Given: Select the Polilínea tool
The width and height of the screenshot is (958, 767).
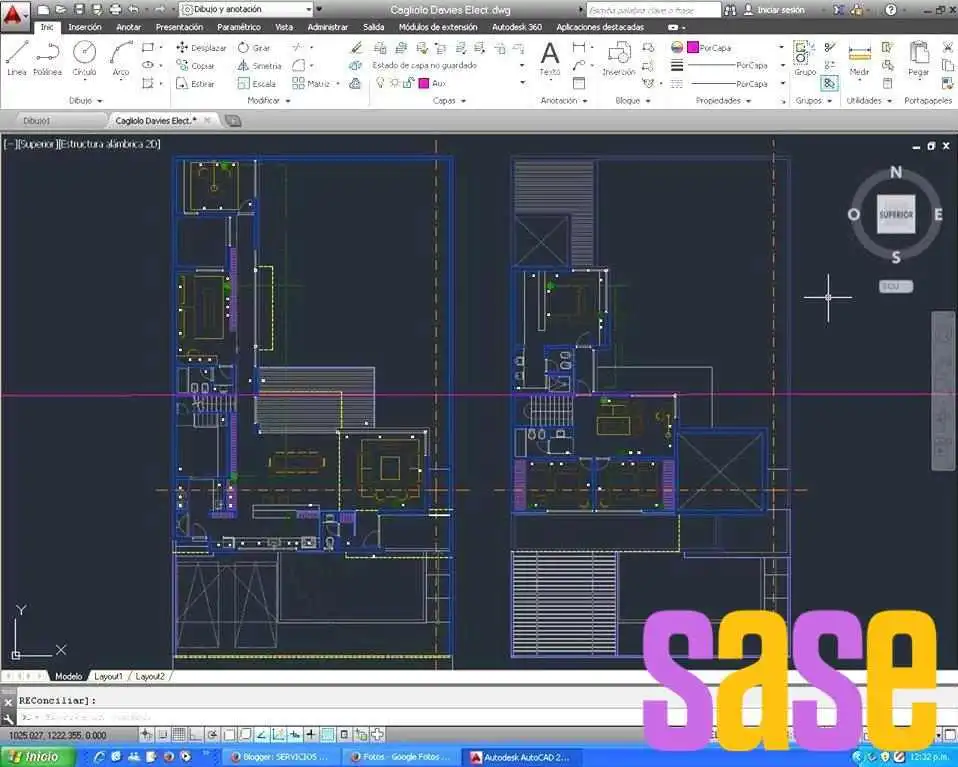Looking at the screenshot, I should pos(47,58).
